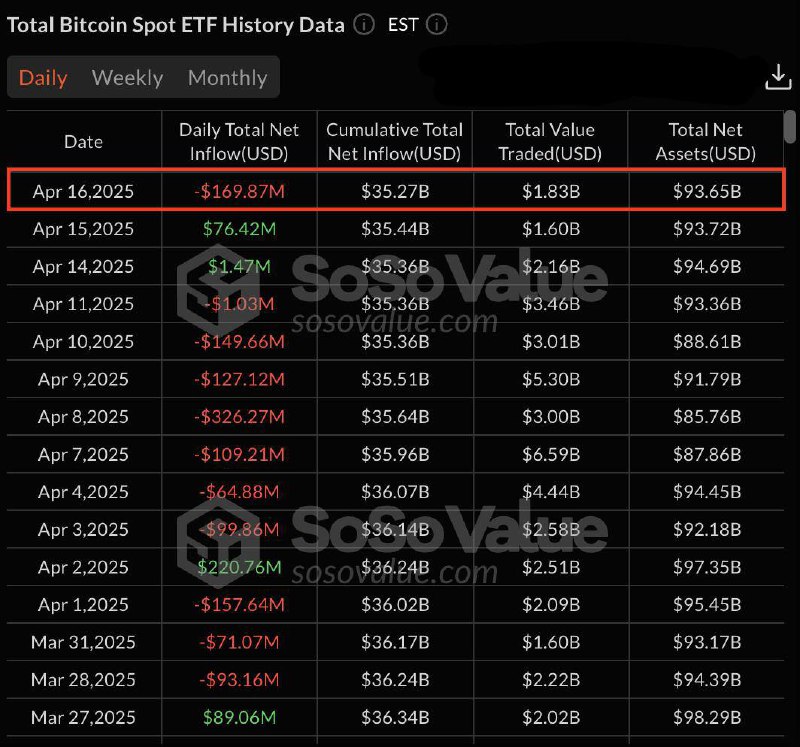This screenshot has height=747, width=800.
Task: Click the table's vertical scrollbar thumb
Action: (x=790, y=127)
